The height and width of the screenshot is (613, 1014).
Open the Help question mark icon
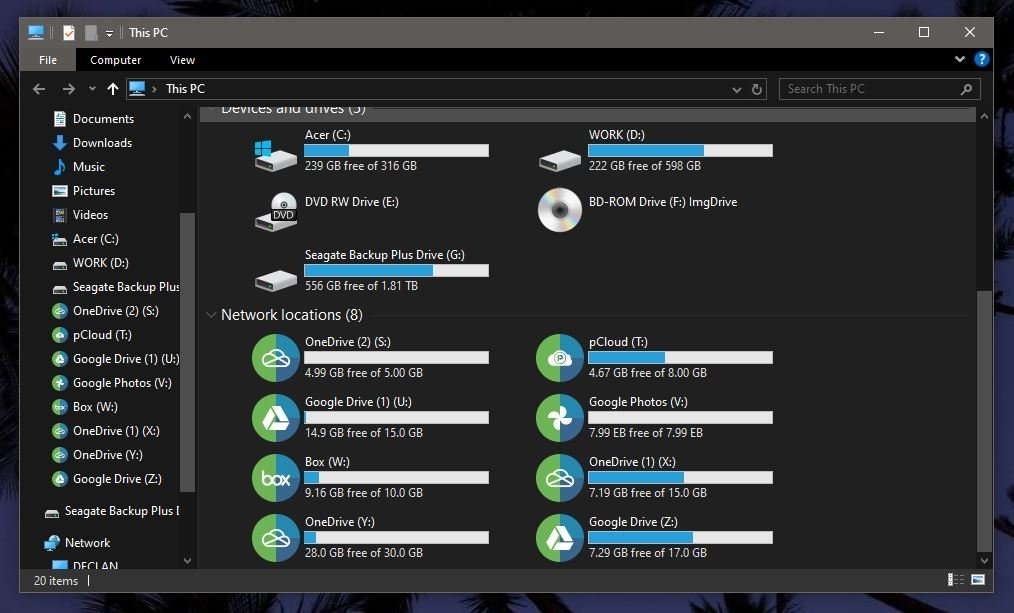pyautogui.click(x=982, y=59)
